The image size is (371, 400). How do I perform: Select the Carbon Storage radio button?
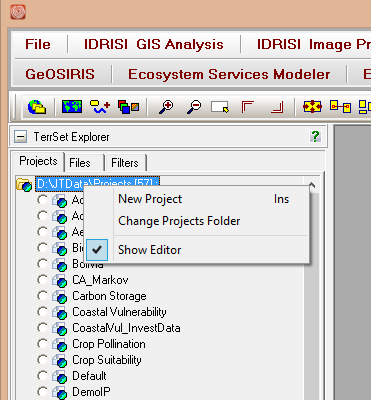point(42,296)
